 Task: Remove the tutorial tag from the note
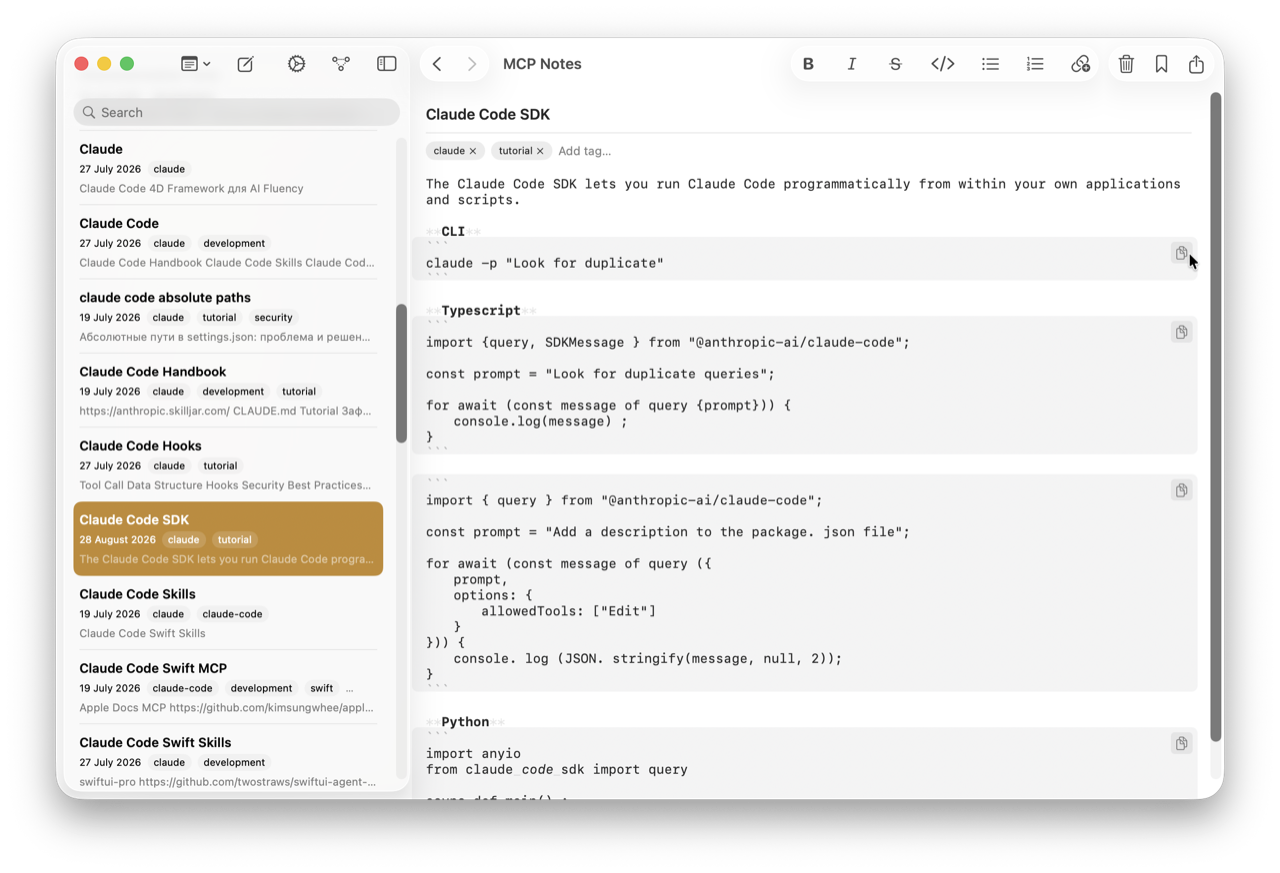point(540,151)
